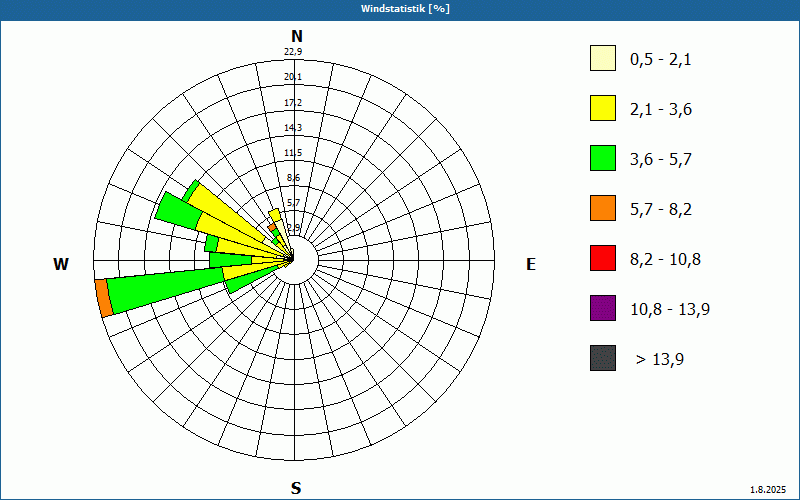Click the 8,6 ring scale label
800x500 pixels.
click(294, 178)
